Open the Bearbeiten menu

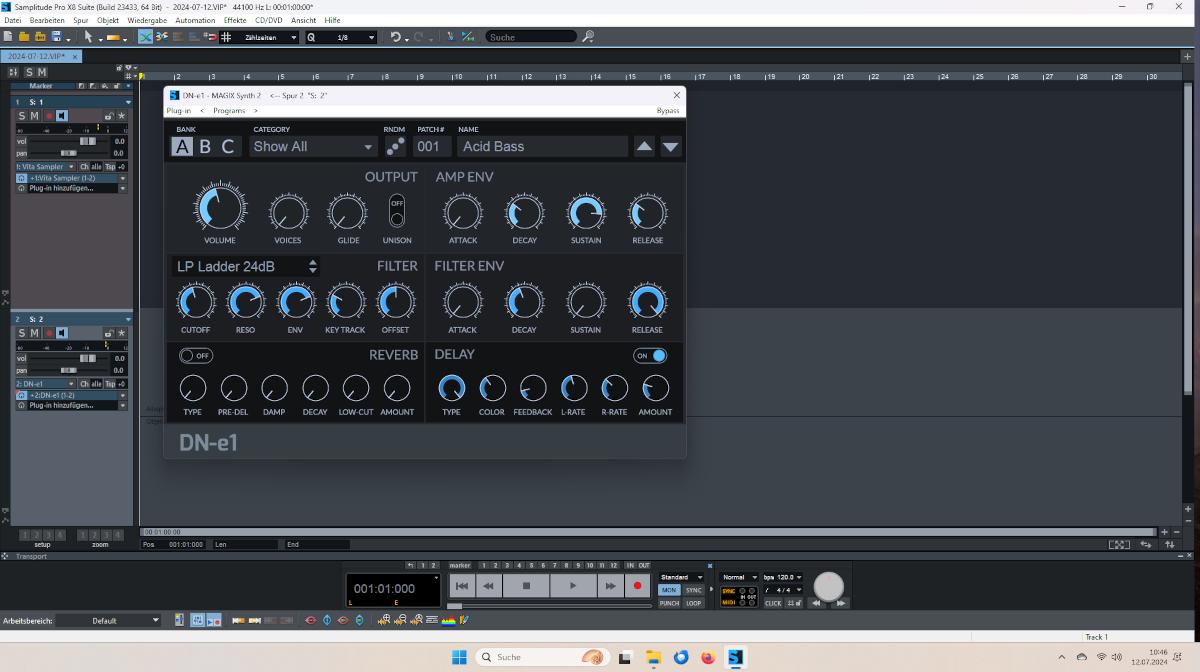tap(47, 20)
